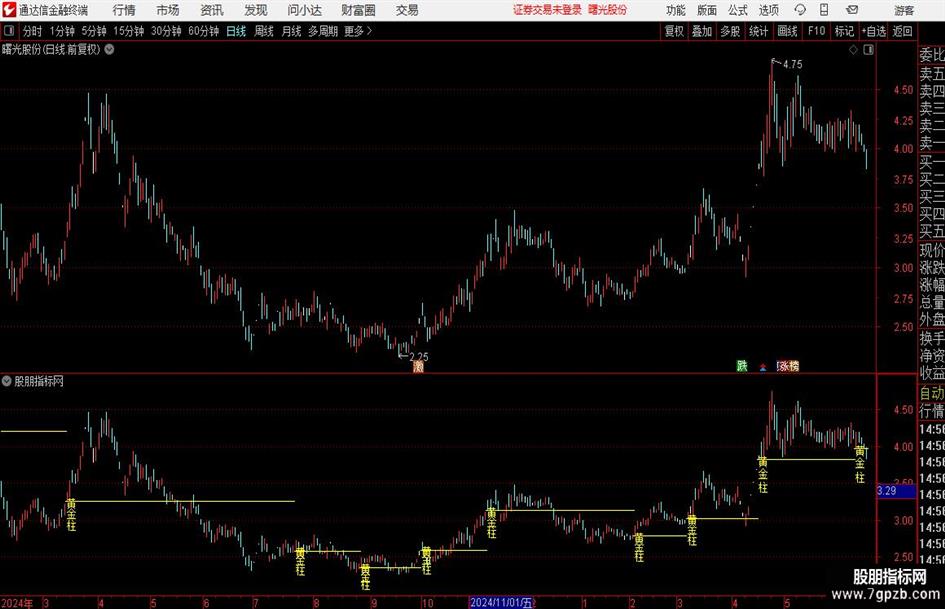Switch to the 15分钟 period tab

(x=129, y=31)
